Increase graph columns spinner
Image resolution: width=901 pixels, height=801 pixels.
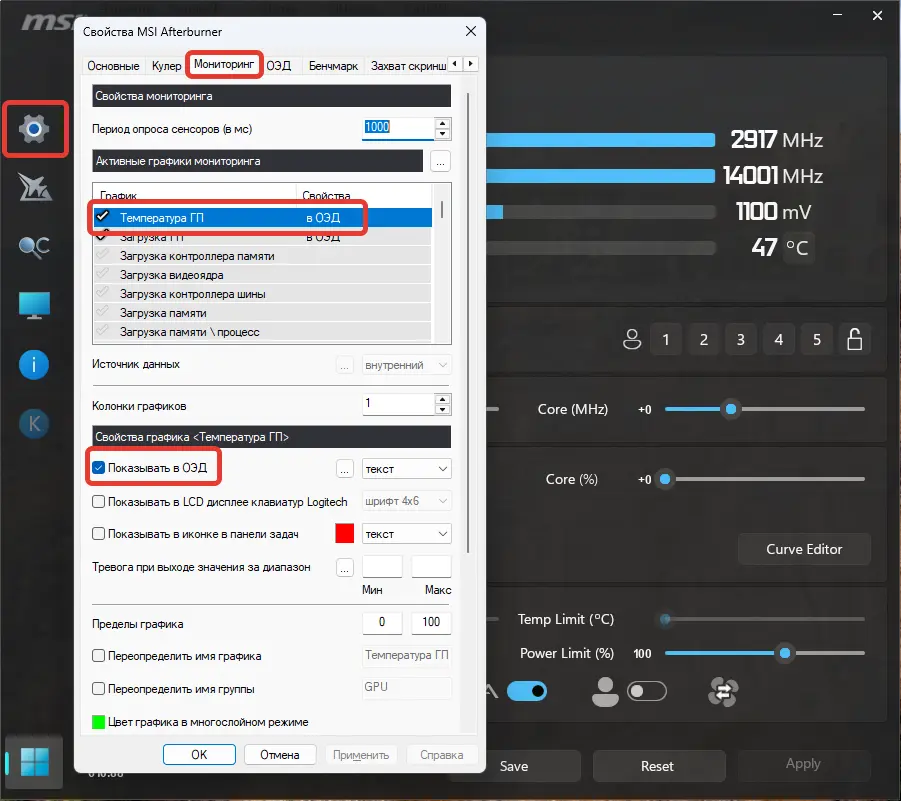[x=442, y=399]
